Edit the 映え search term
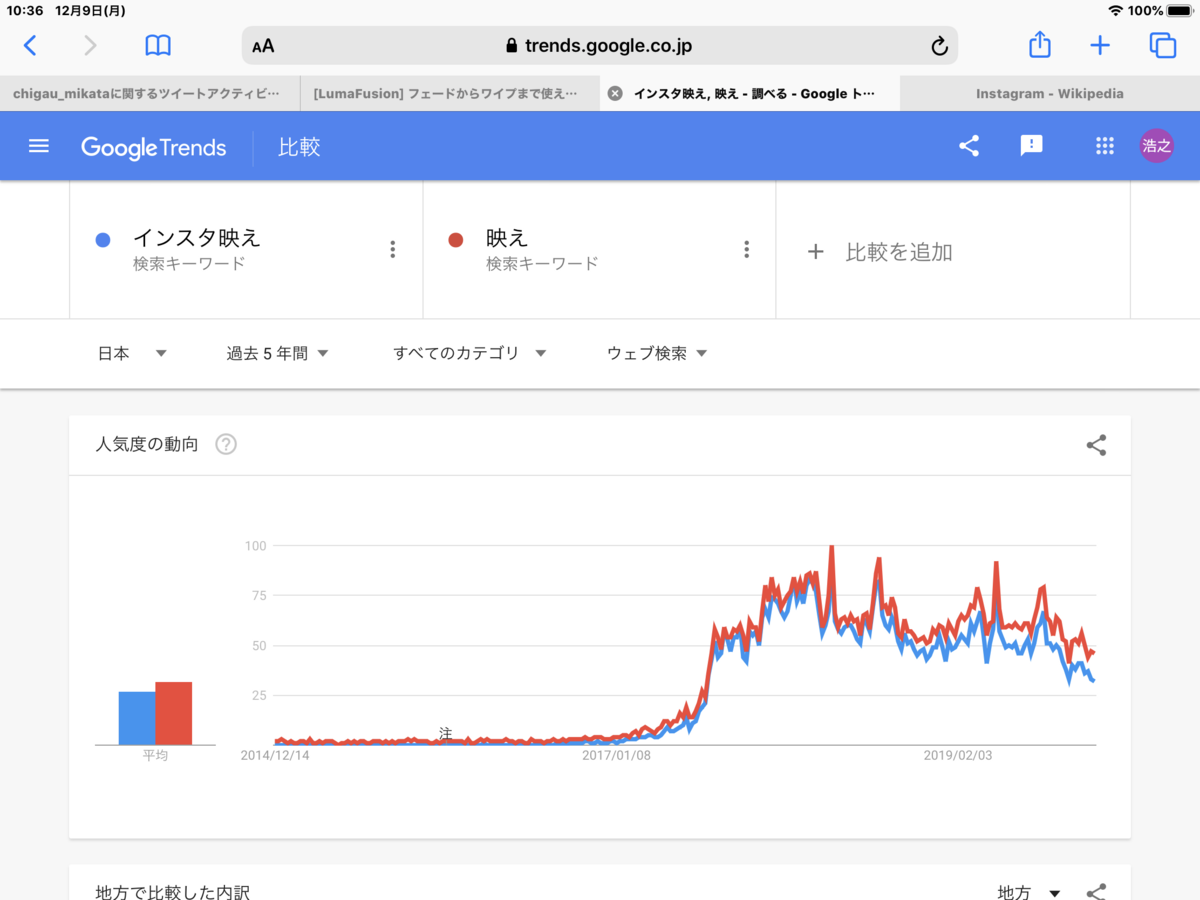This screenshot has height=900, width=1200. tap(507, 238)
